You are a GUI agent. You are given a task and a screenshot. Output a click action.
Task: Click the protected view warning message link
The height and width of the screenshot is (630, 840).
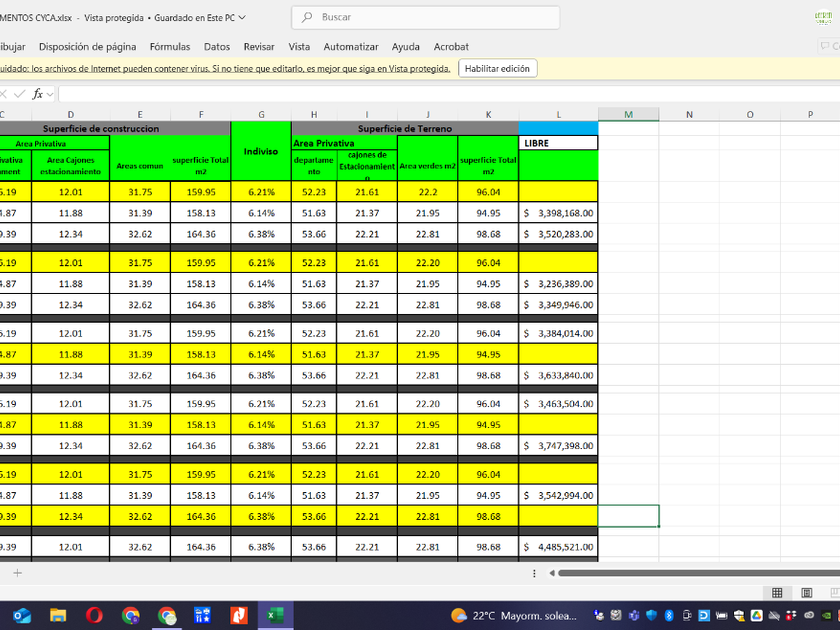[x=225, y=69]
